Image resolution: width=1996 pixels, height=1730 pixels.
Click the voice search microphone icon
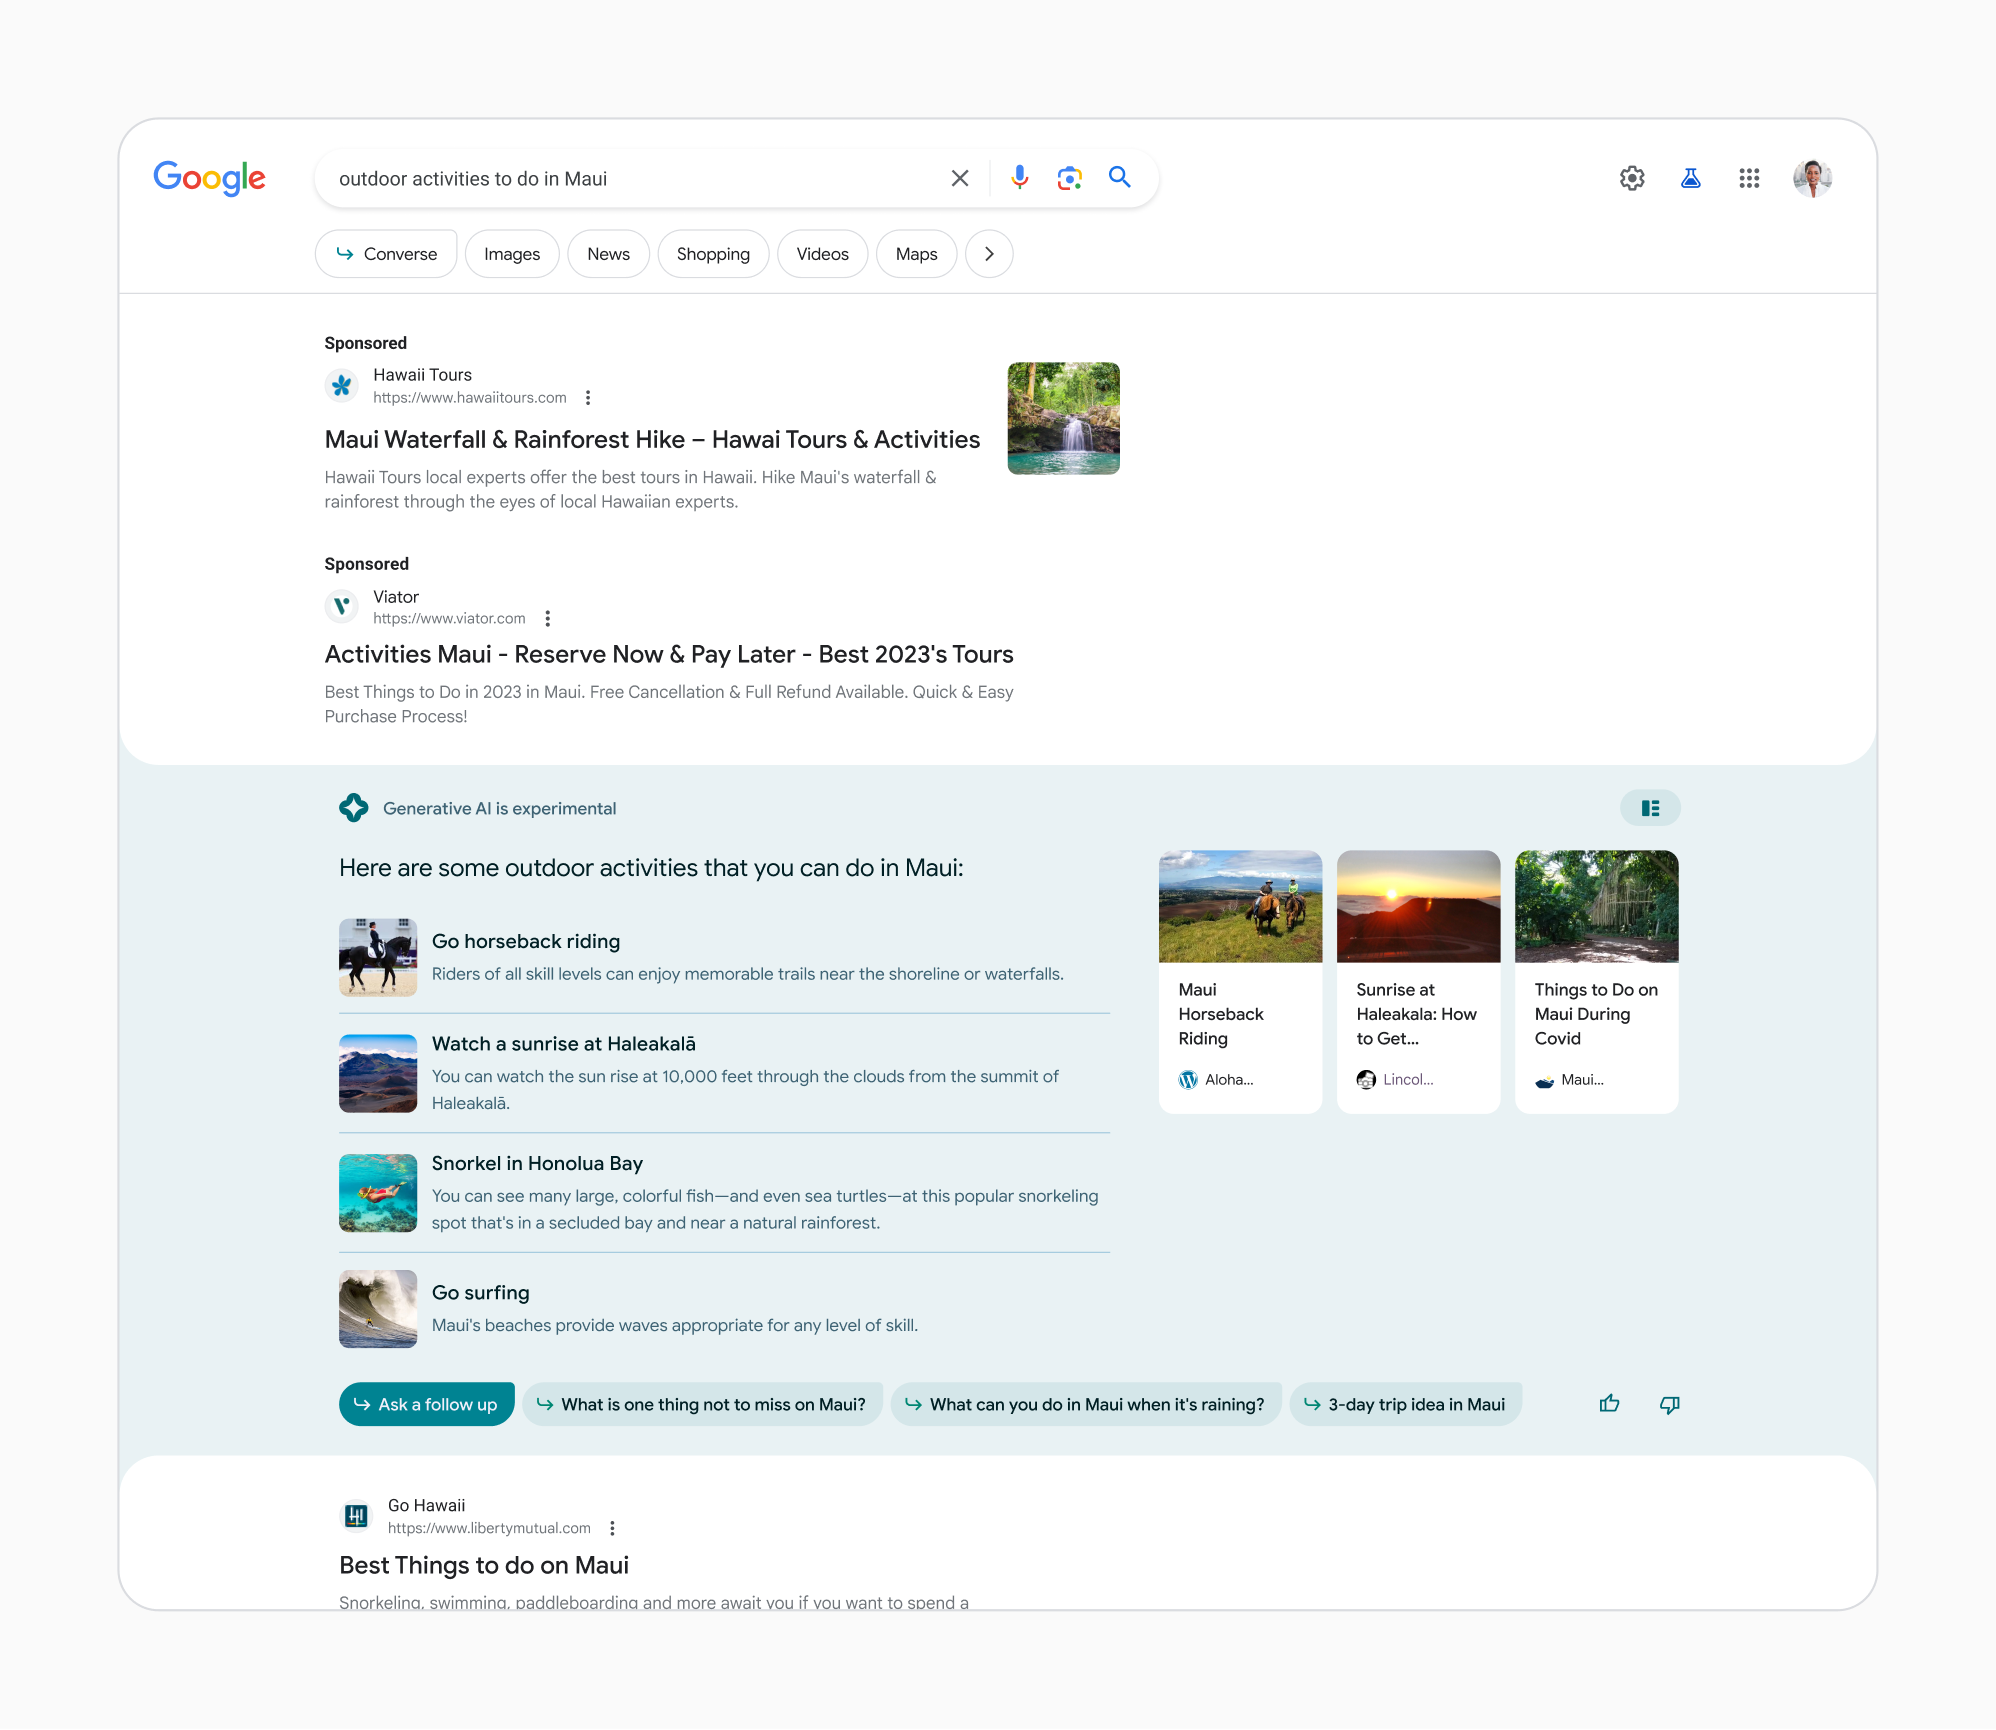pos(1018,178)
